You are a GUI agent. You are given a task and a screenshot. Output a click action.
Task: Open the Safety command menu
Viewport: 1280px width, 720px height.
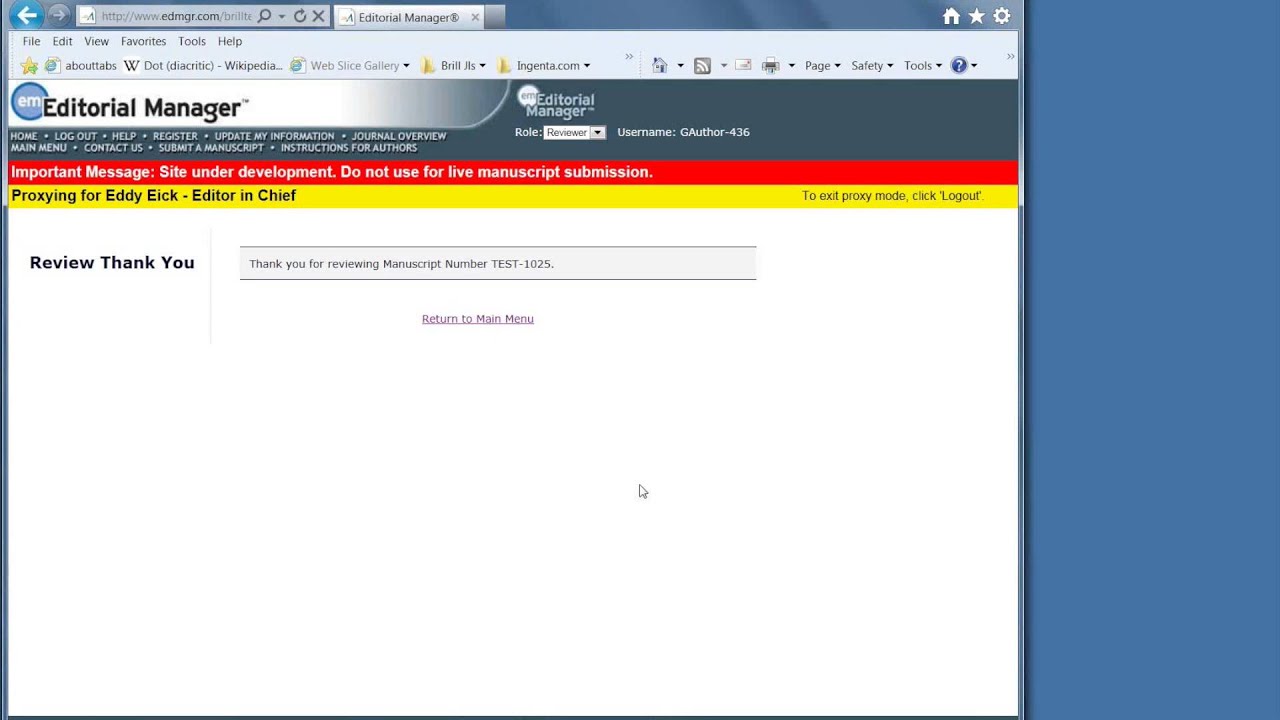tap(872, 66)
